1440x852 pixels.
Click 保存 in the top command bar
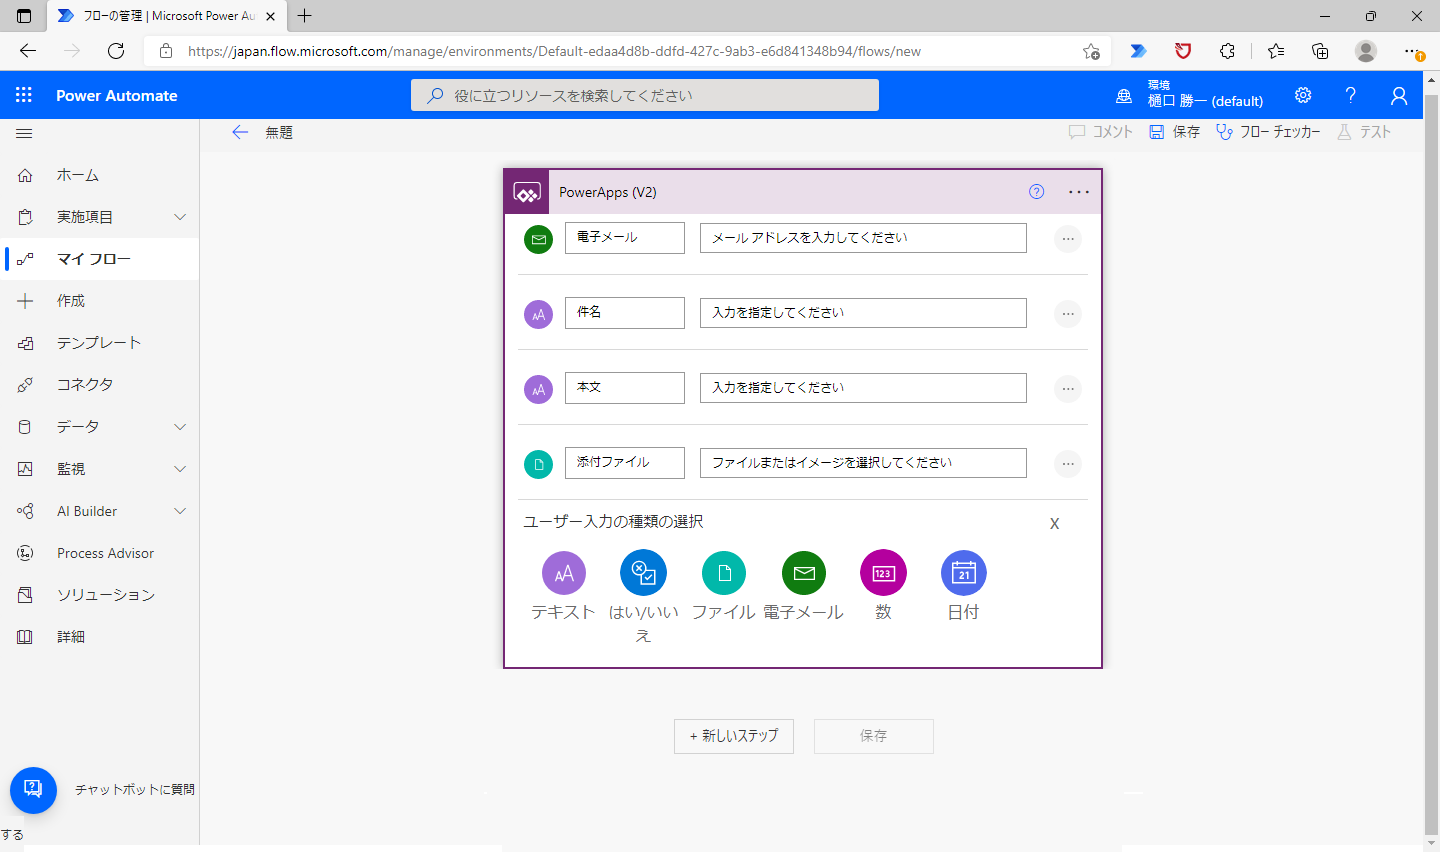pos(1174,132)
